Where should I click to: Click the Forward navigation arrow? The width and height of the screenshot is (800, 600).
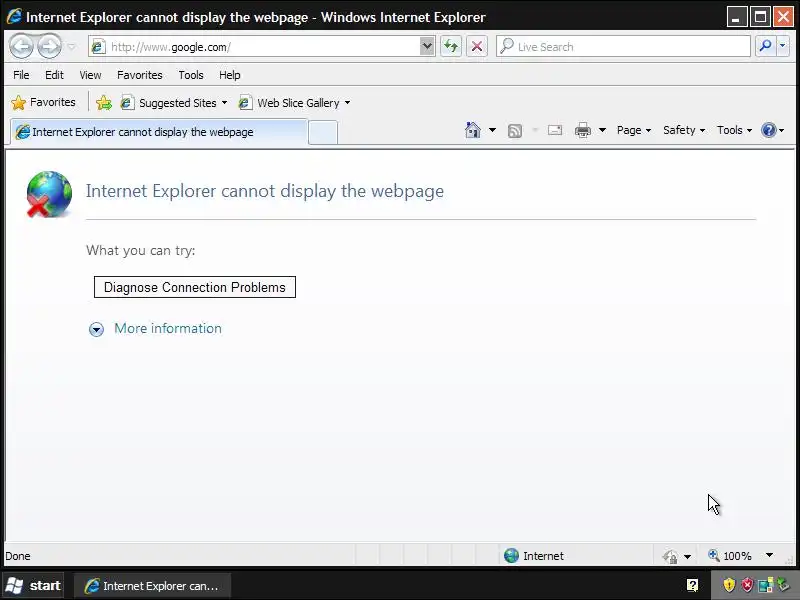pyautogui.click(x=49, y=47)
